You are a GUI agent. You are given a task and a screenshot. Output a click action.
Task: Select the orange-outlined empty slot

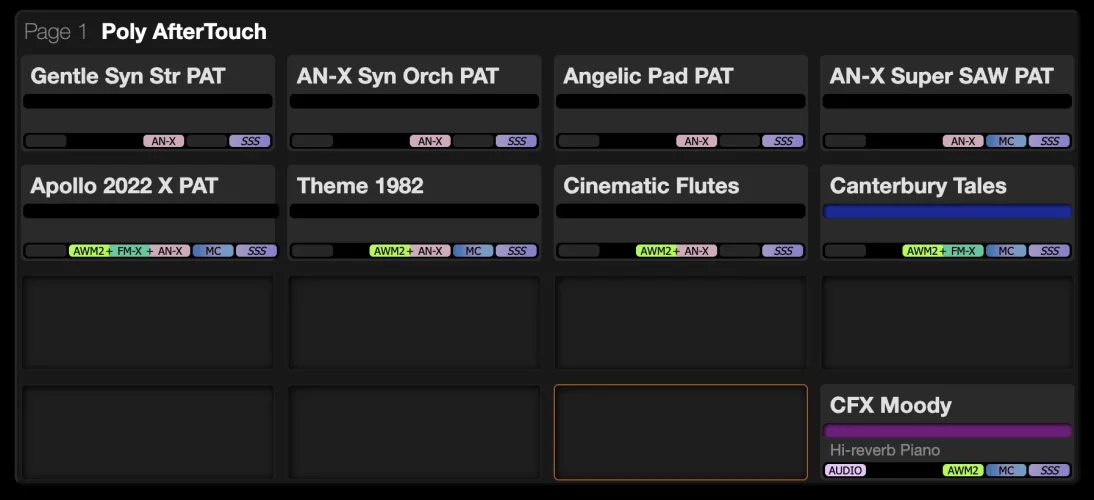pyautogui.click(x=680, y=432)
